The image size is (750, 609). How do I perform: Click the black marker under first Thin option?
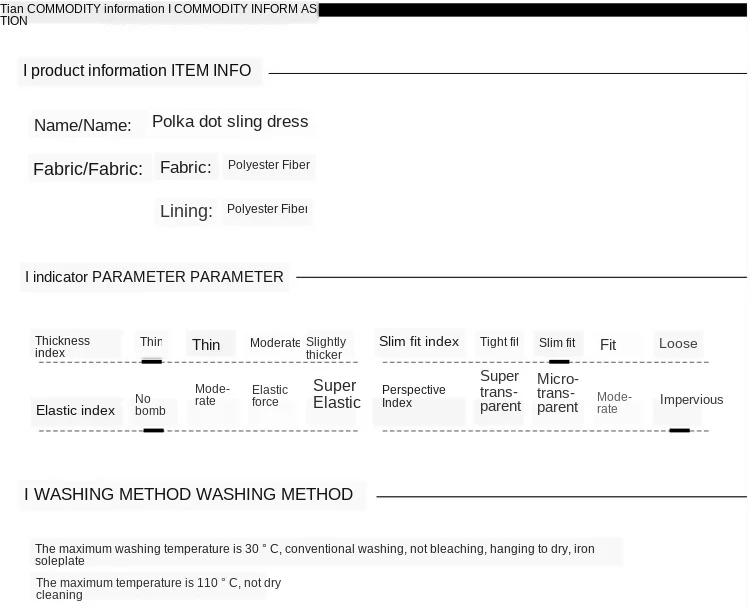coord(152,362)
